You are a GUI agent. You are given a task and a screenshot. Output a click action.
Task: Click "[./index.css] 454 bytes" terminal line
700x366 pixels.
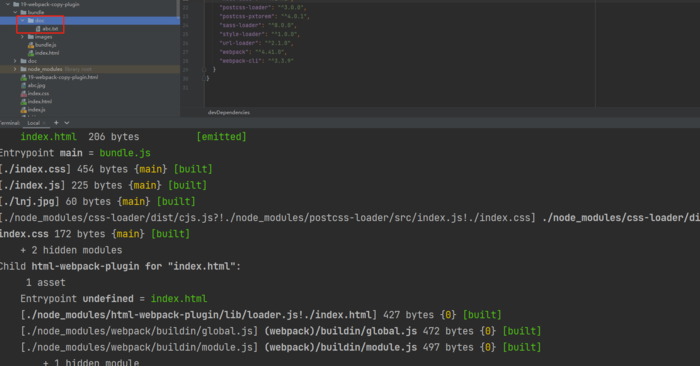(106, 169)
